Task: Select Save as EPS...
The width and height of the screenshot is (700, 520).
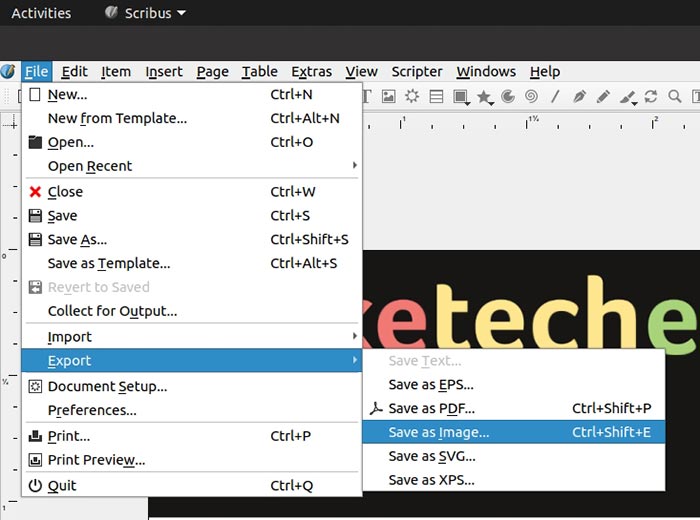Action: (513, 384)
